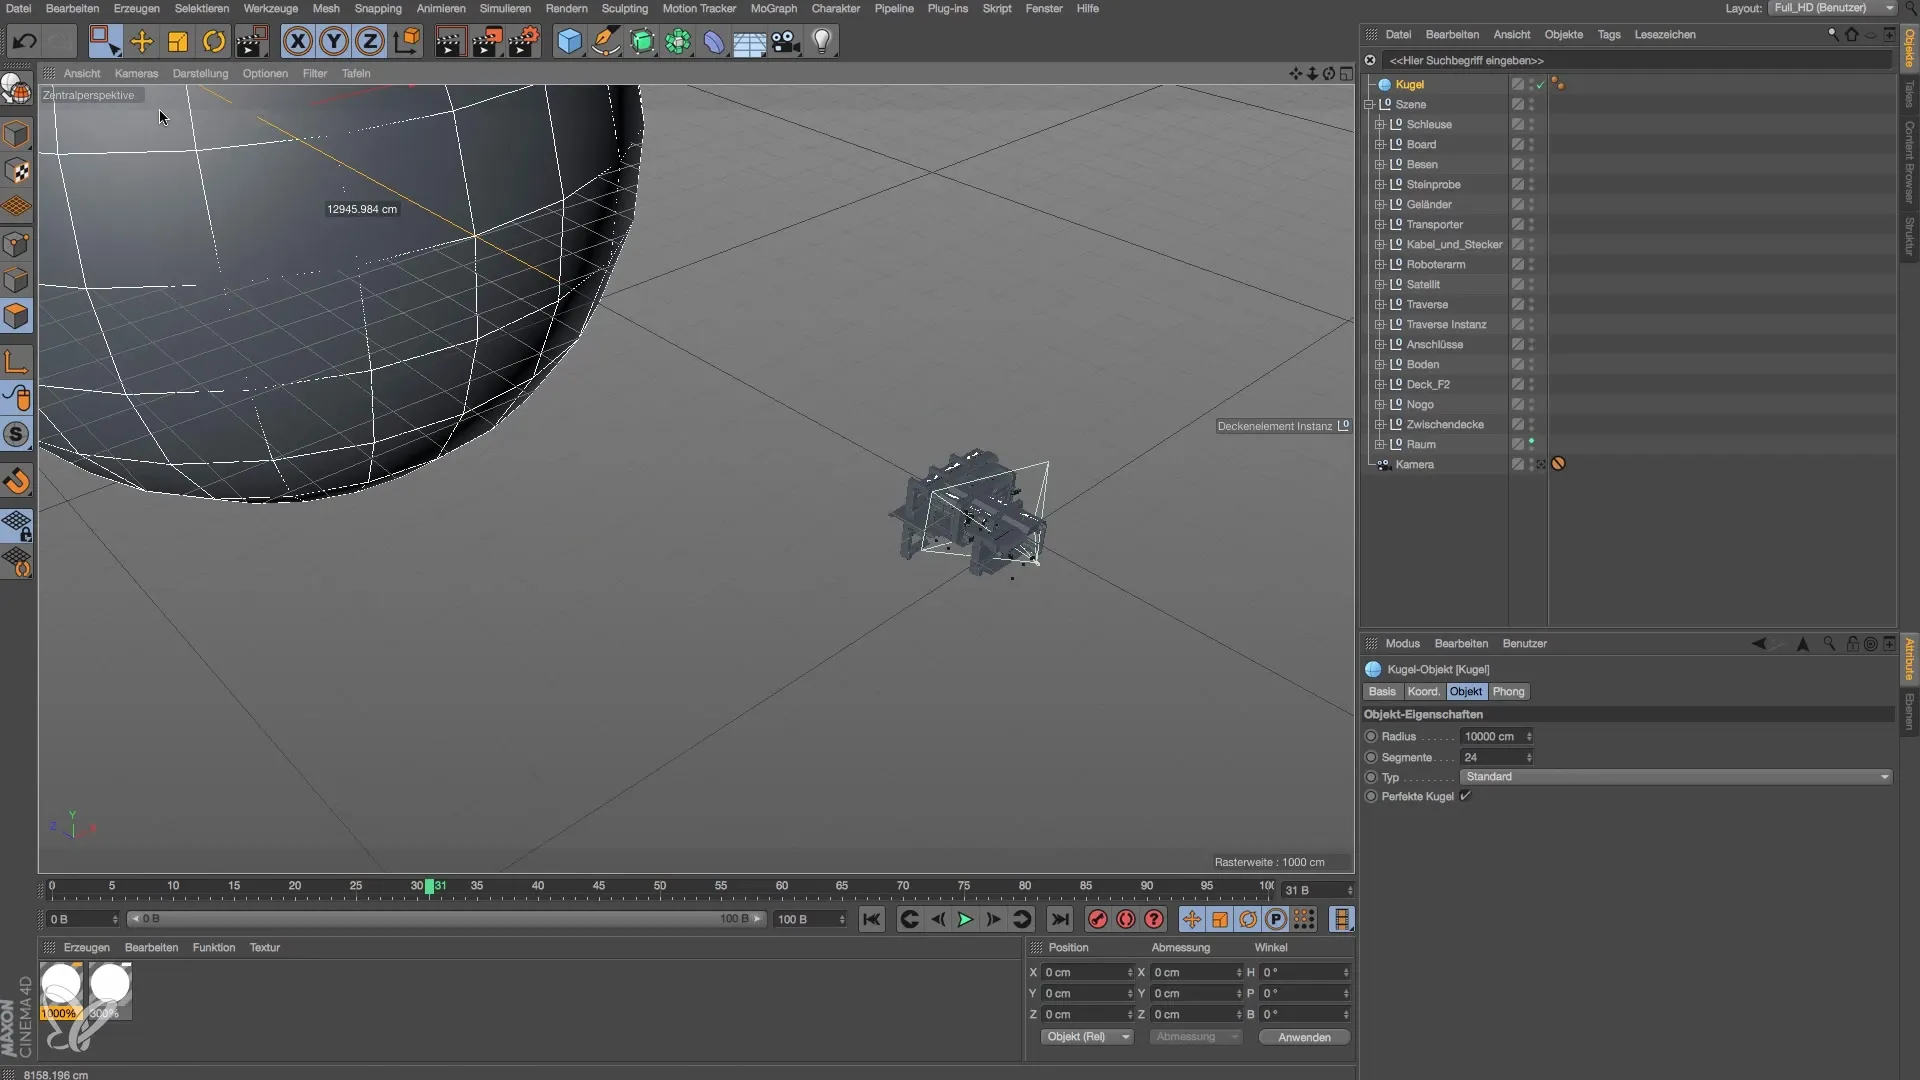Select the Kamera object row
This screenshot has height=1080, width=1920.
coord(1414,464)
